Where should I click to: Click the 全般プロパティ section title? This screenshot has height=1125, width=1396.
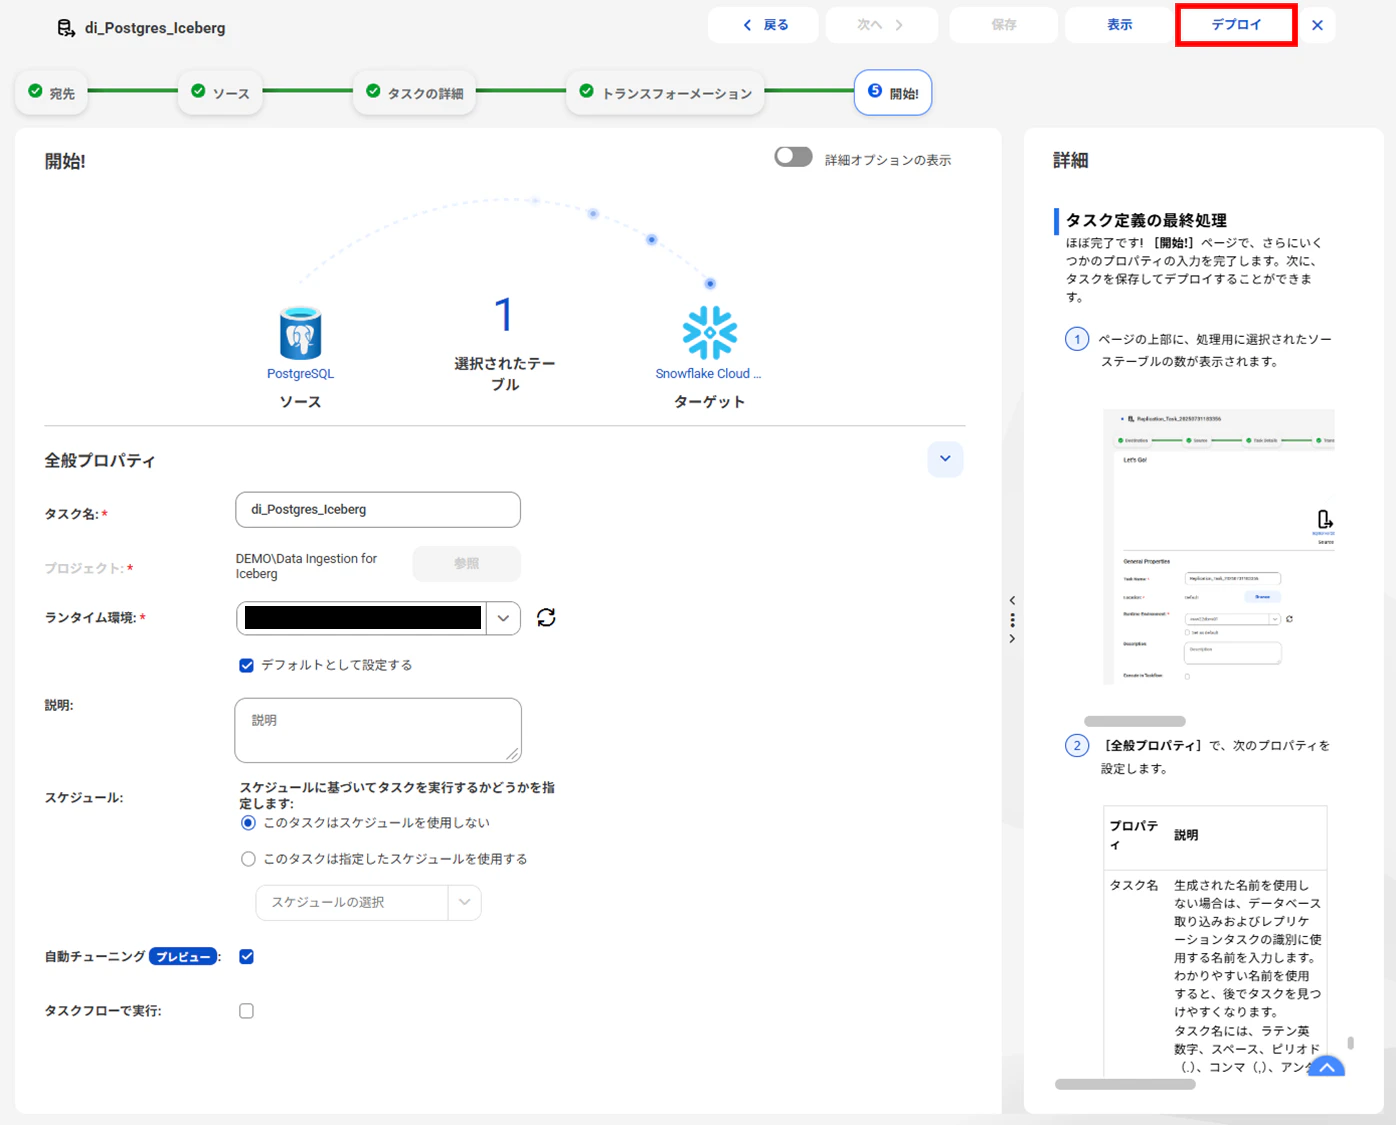[100, 461]
